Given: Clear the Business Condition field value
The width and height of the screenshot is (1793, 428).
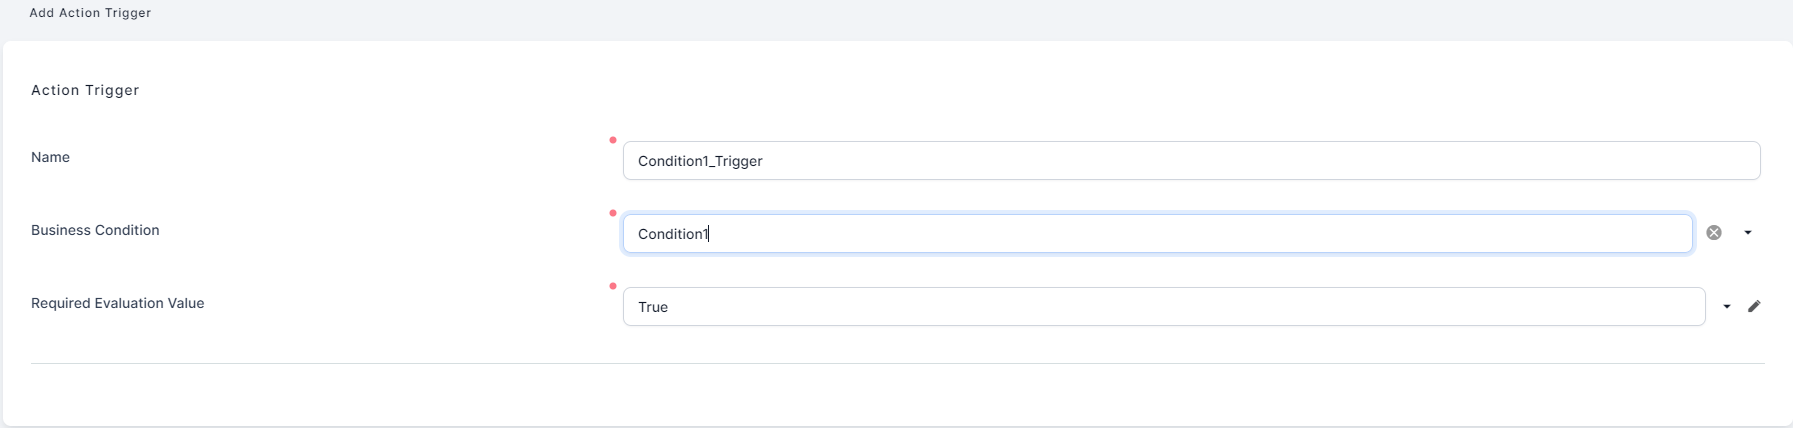Looking at the screenshot, I should click(1714, 233).
